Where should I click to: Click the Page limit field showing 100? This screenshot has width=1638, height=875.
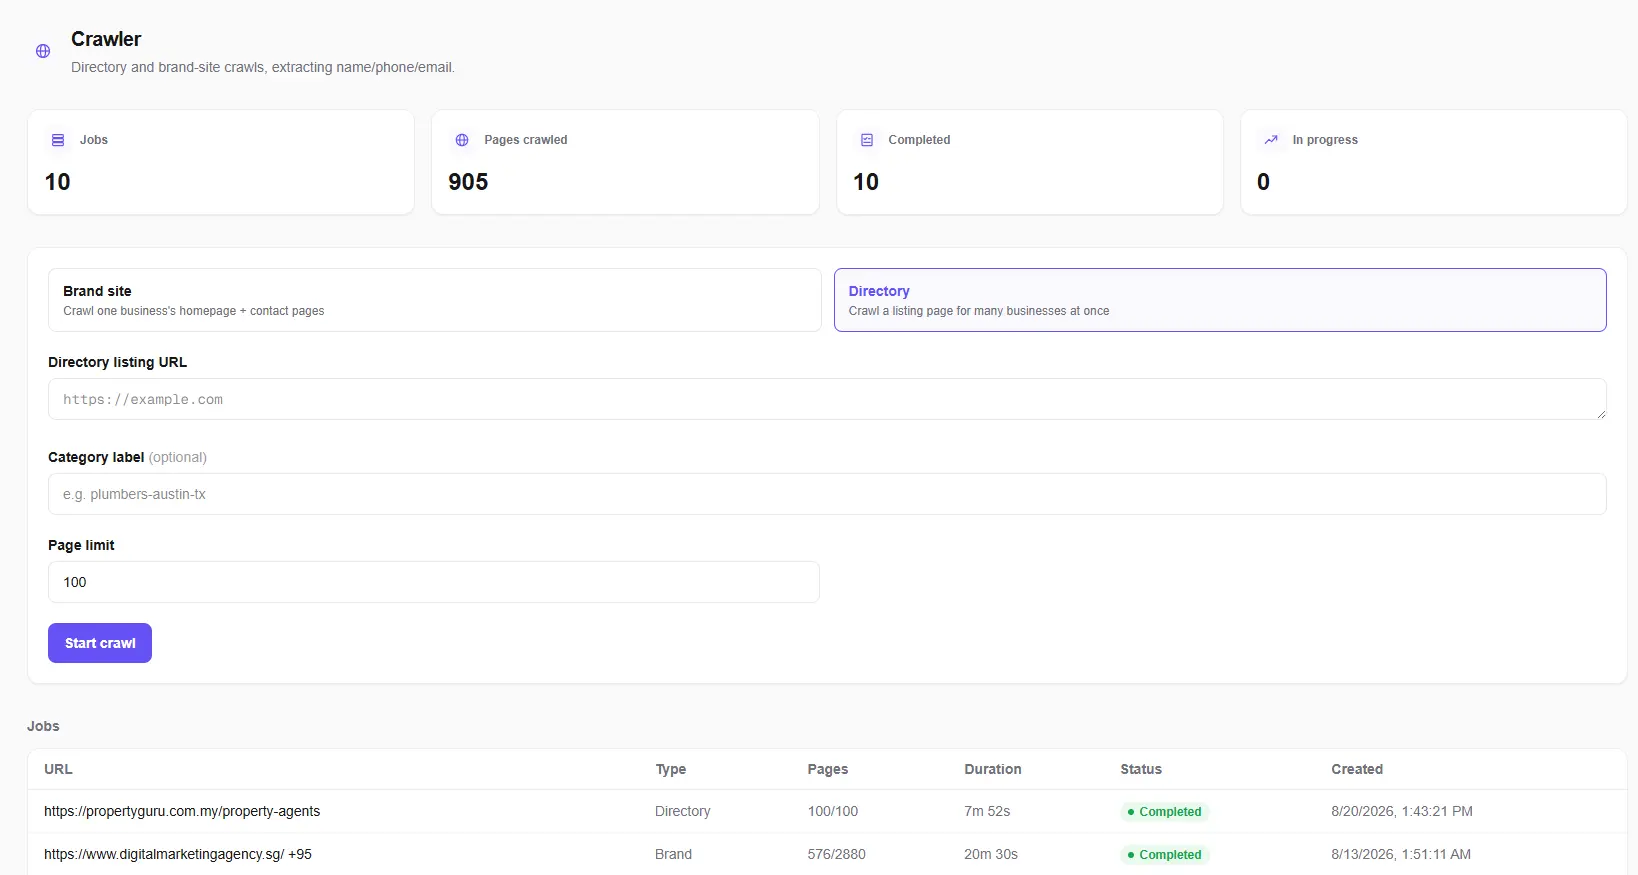coord(434,582)
